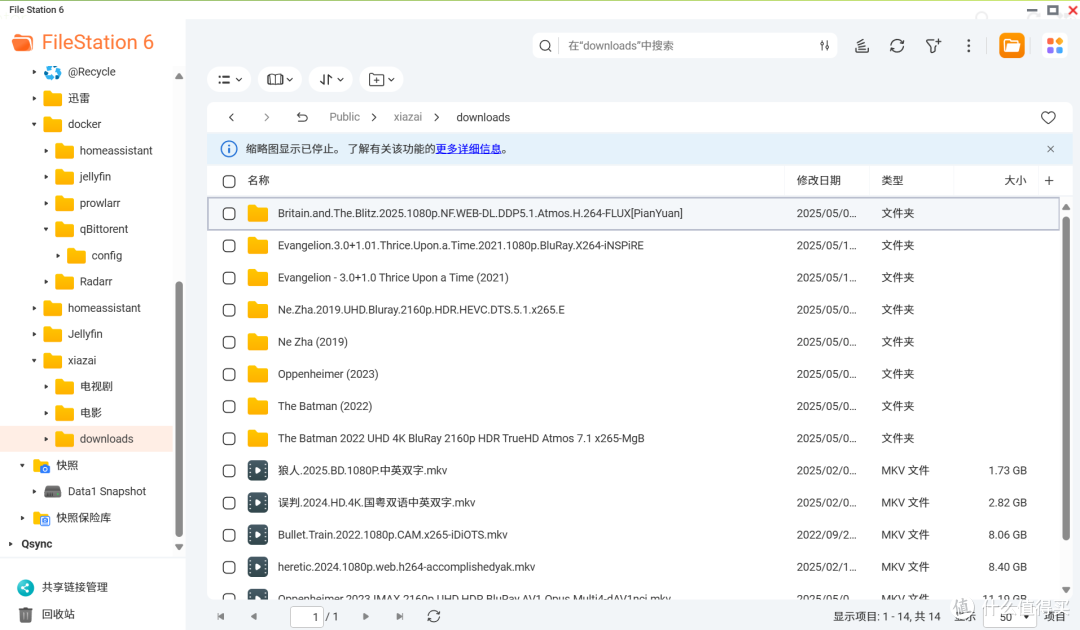Click the FileStation 6 logo
The image size is (1080, 630).
tap(83, 43)
